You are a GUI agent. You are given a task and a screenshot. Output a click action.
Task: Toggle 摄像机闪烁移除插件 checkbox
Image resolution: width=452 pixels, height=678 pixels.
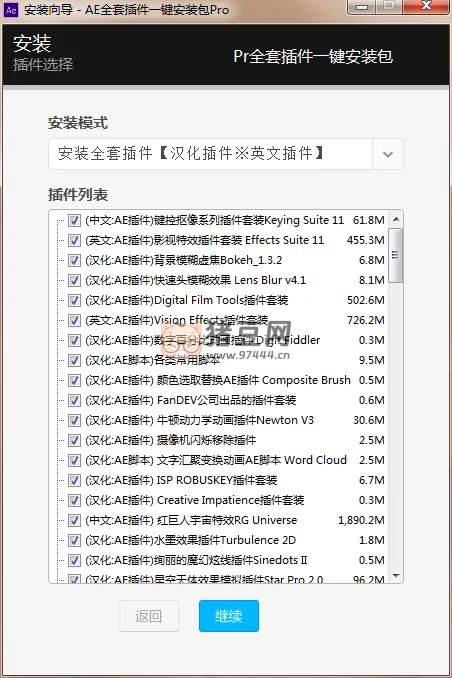(74, 440)
